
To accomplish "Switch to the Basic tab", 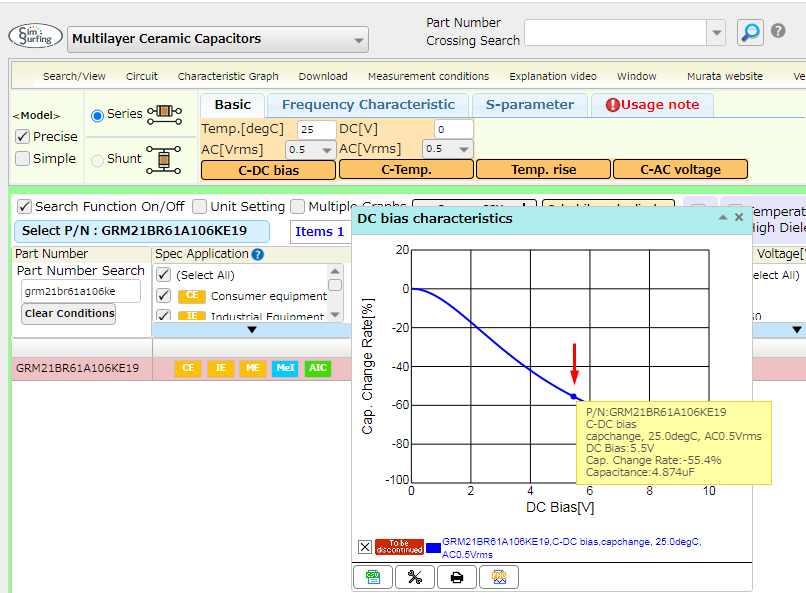I will (233, 105).
